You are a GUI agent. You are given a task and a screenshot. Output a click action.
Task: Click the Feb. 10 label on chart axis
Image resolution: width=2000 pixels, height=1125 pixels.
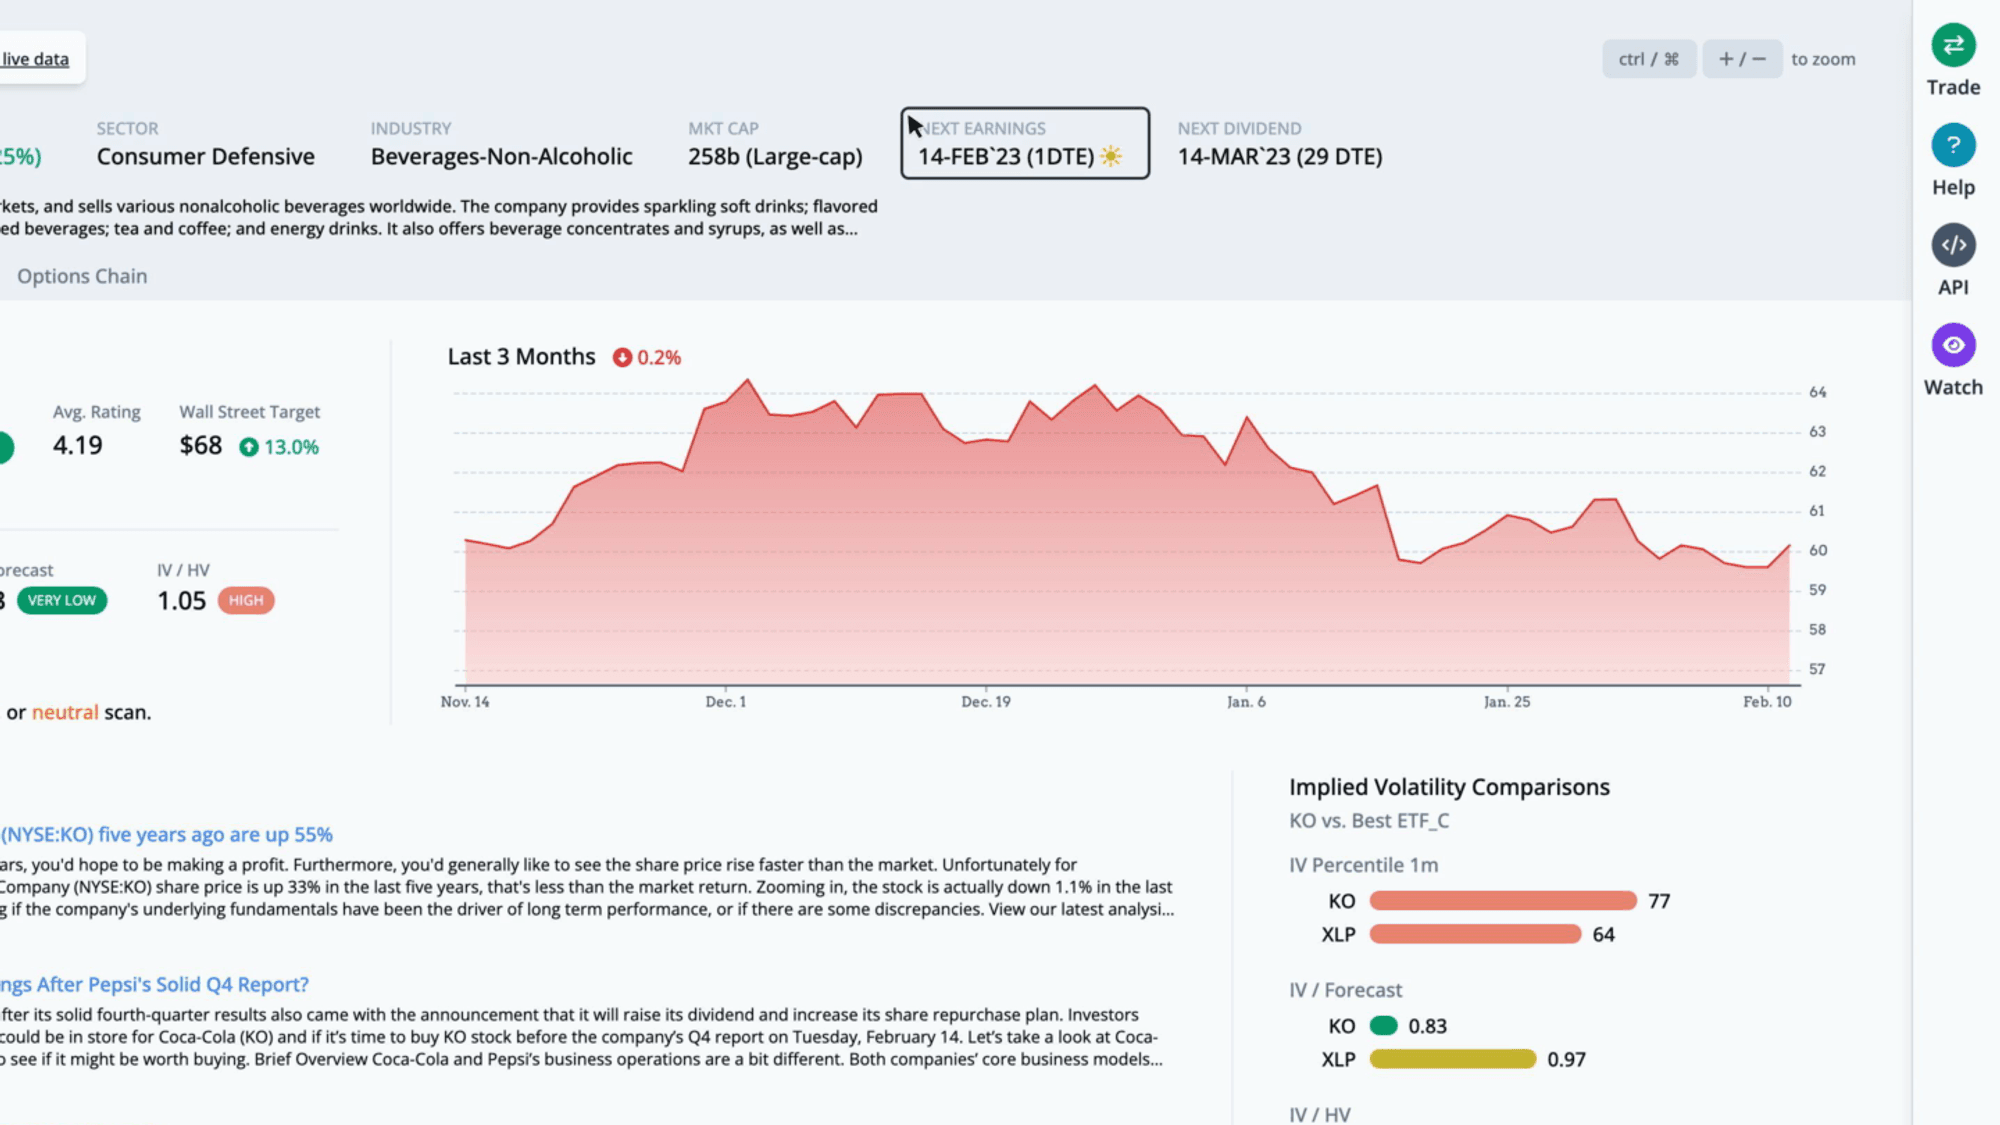point(1767,702)
